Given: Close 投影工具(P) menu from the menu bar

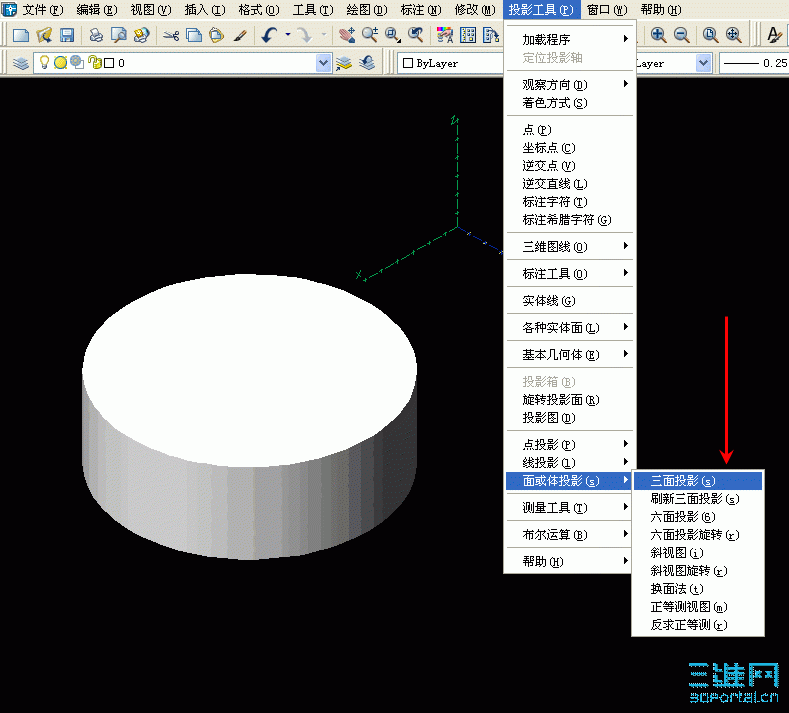Looking at the screenshot, I should click(x=541, y=10).
